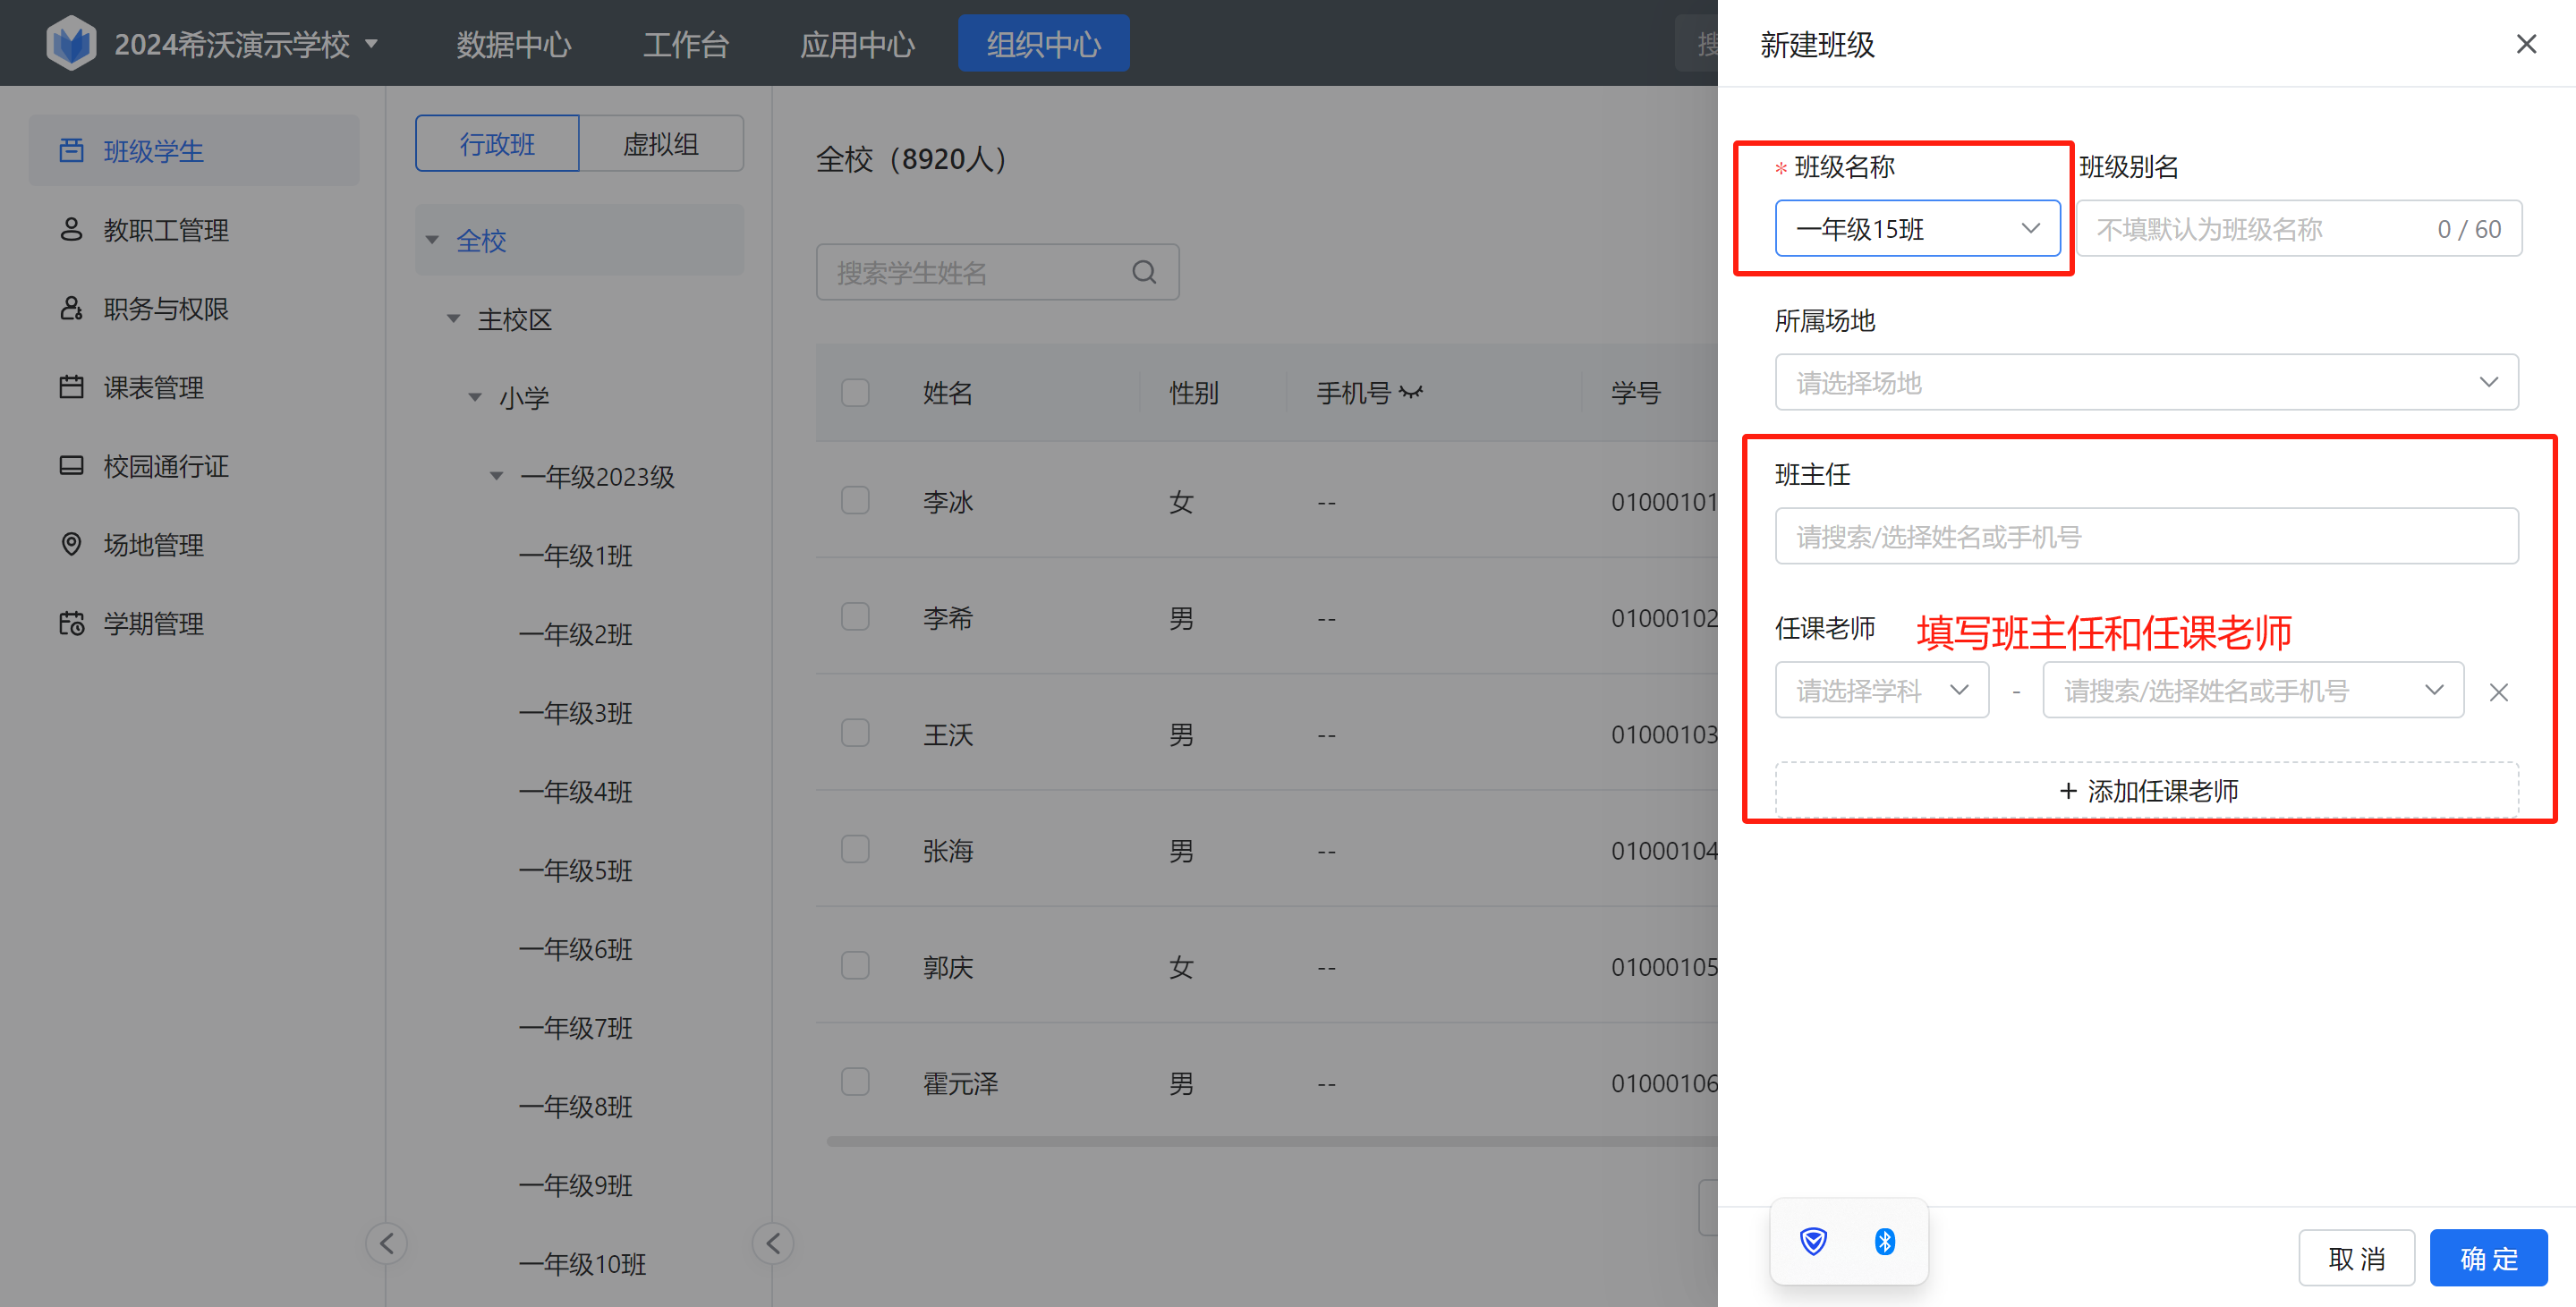Collapse the left sidebar arrow button

point(386,1243)
